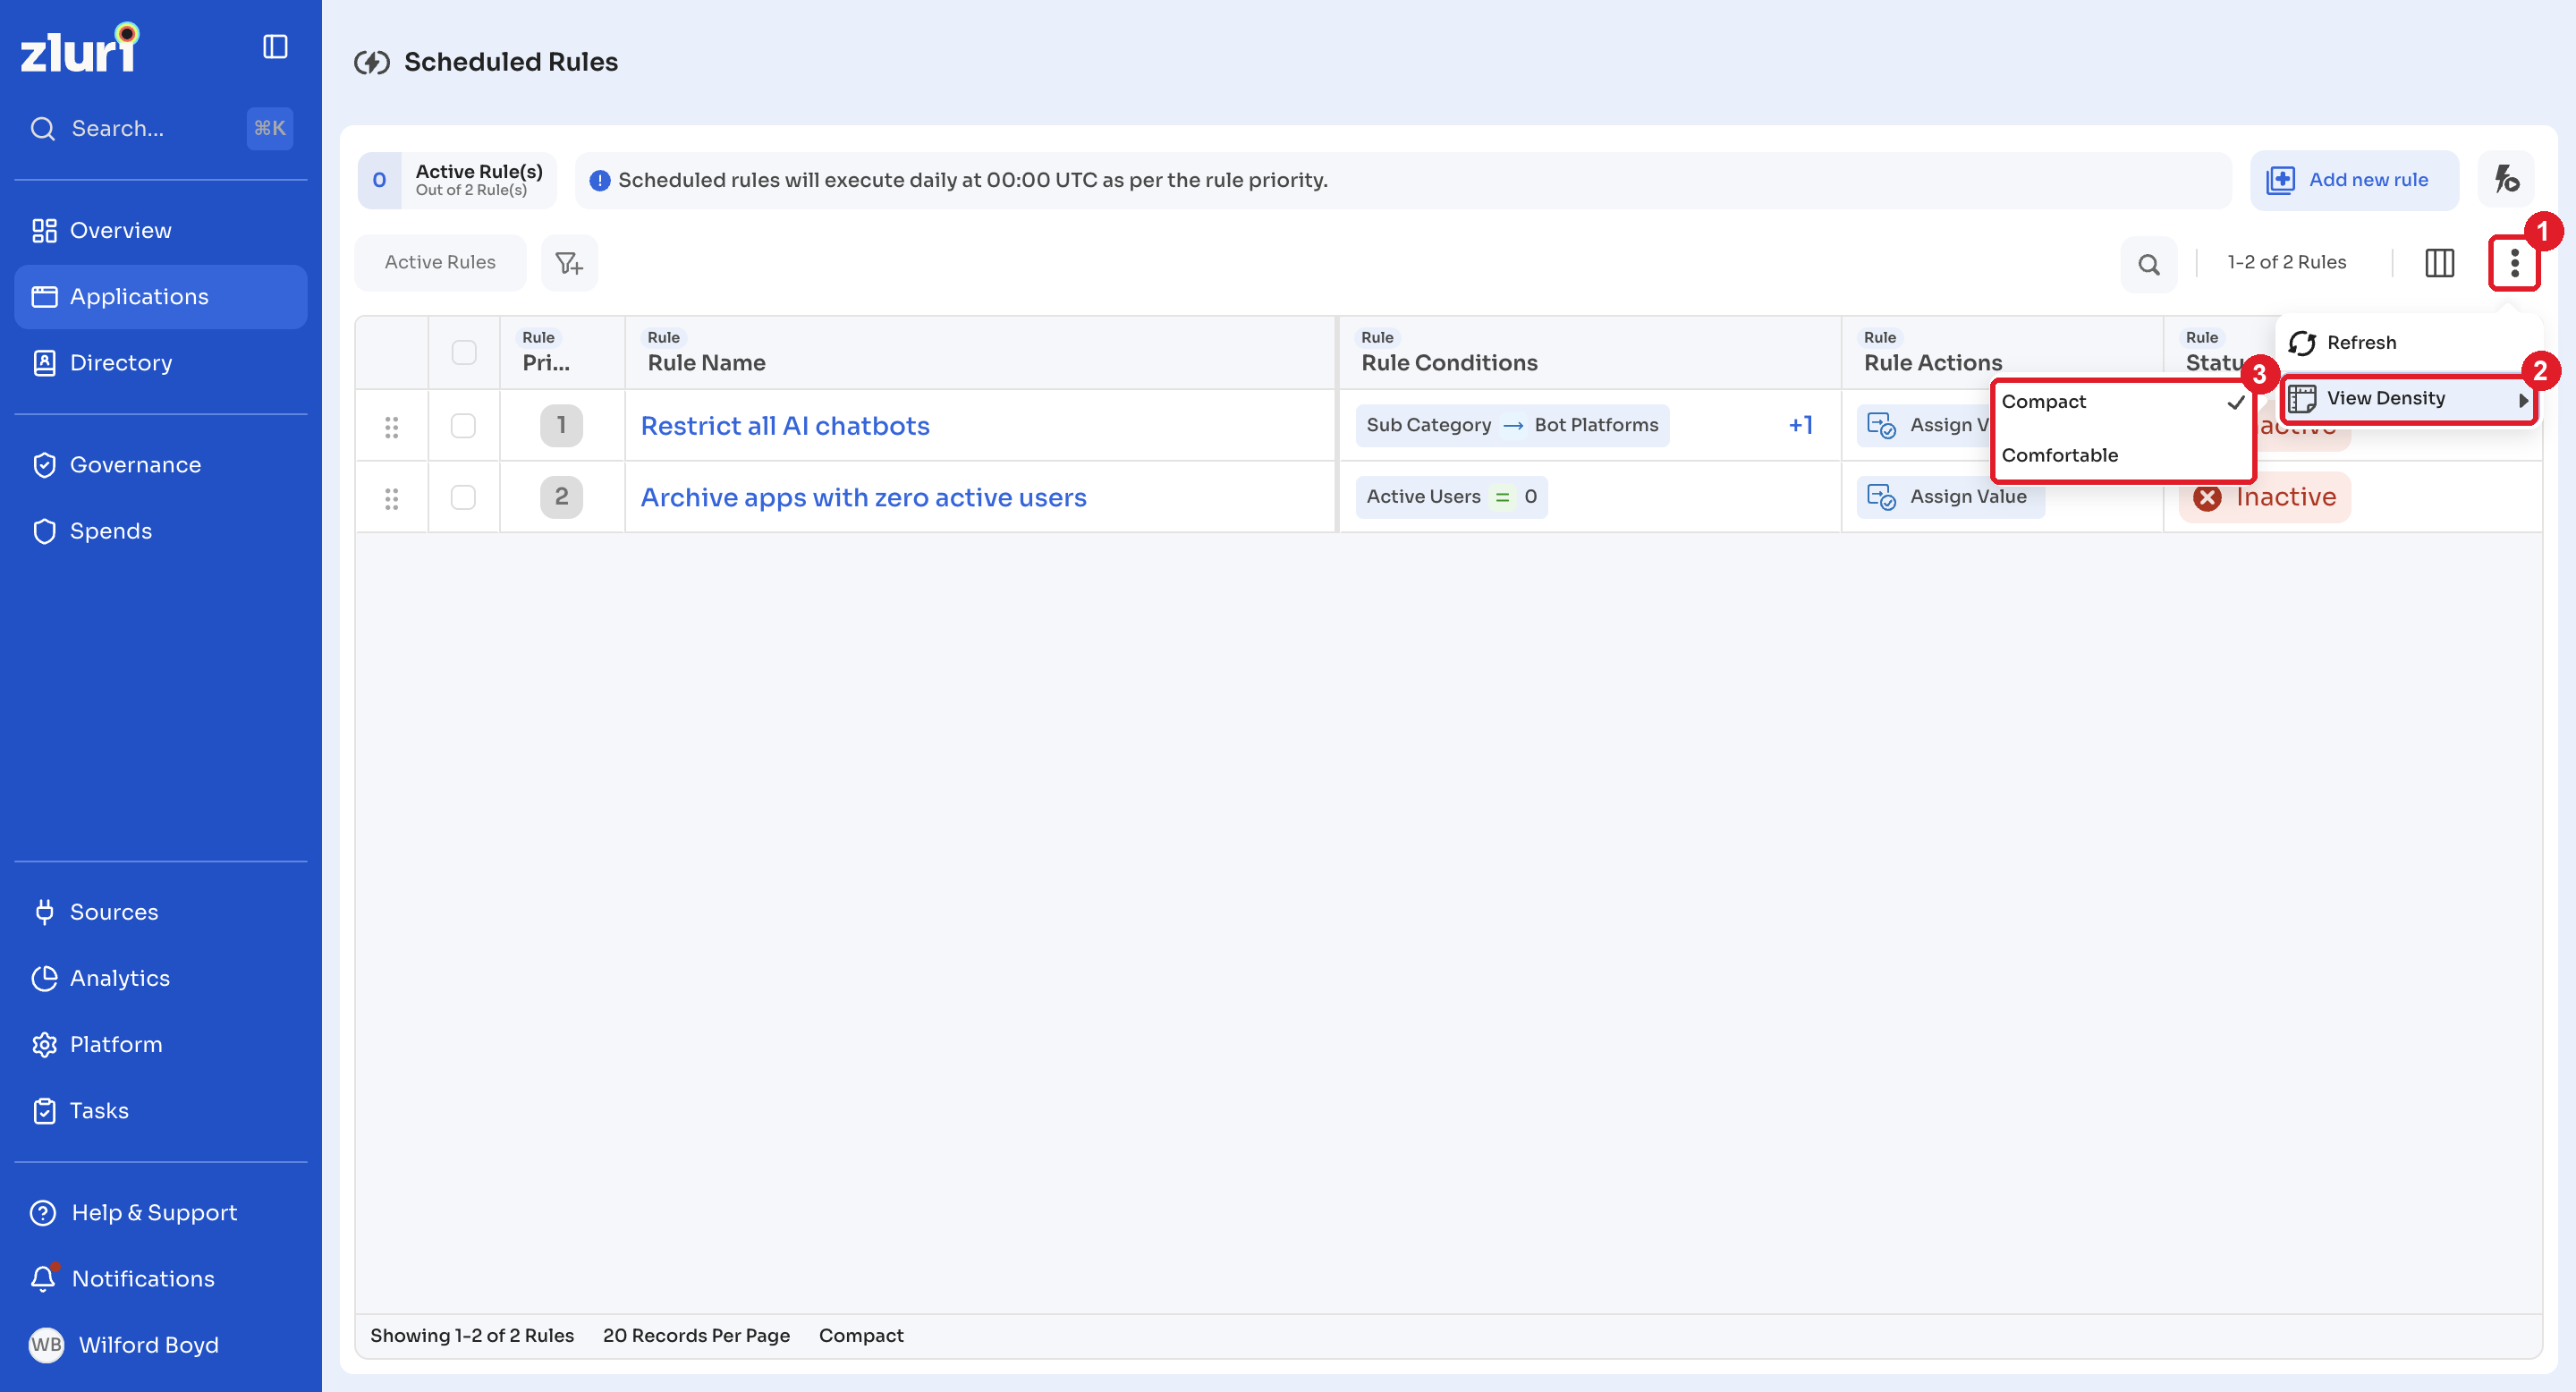This screenshot has height=1392, width=2576.
Task: Check the Restrict all AI chatbots row
Action: (463, 426)
